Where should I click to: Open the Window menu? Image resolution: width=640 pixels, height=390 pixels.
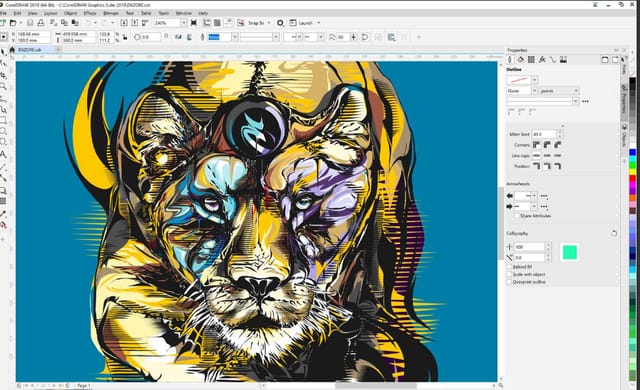point(184,13)
